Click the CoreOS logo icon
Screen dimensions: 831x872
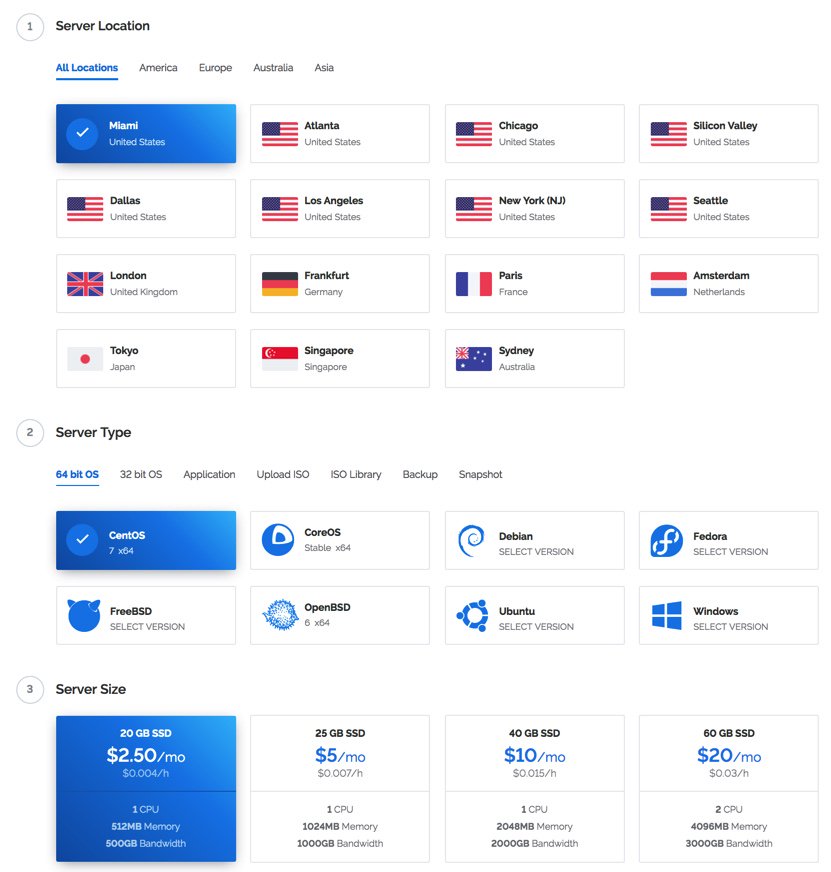pyautogui.click(x=278, y=539)
